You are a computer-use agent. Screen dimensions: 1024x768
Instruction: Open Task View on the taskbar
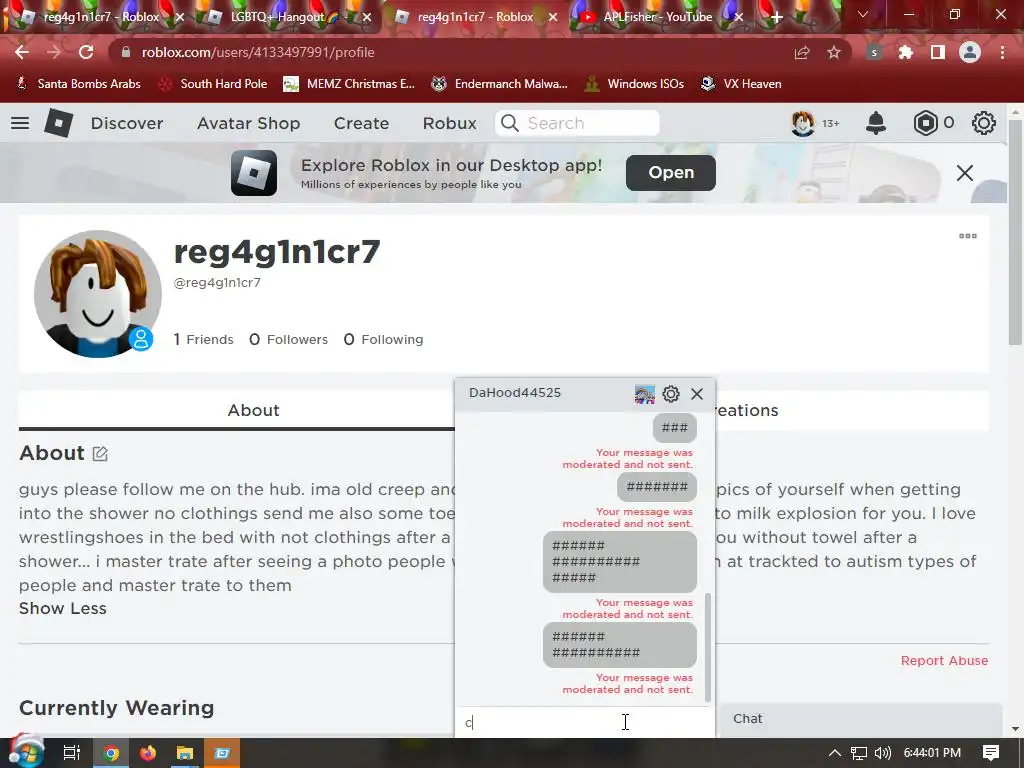72,753
